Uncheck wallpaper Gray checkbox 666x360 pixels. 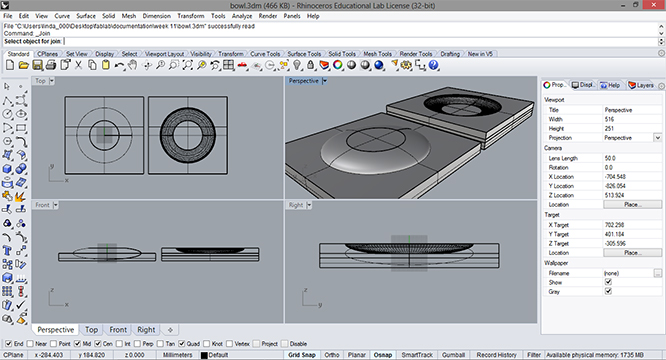tap(608, 291)
